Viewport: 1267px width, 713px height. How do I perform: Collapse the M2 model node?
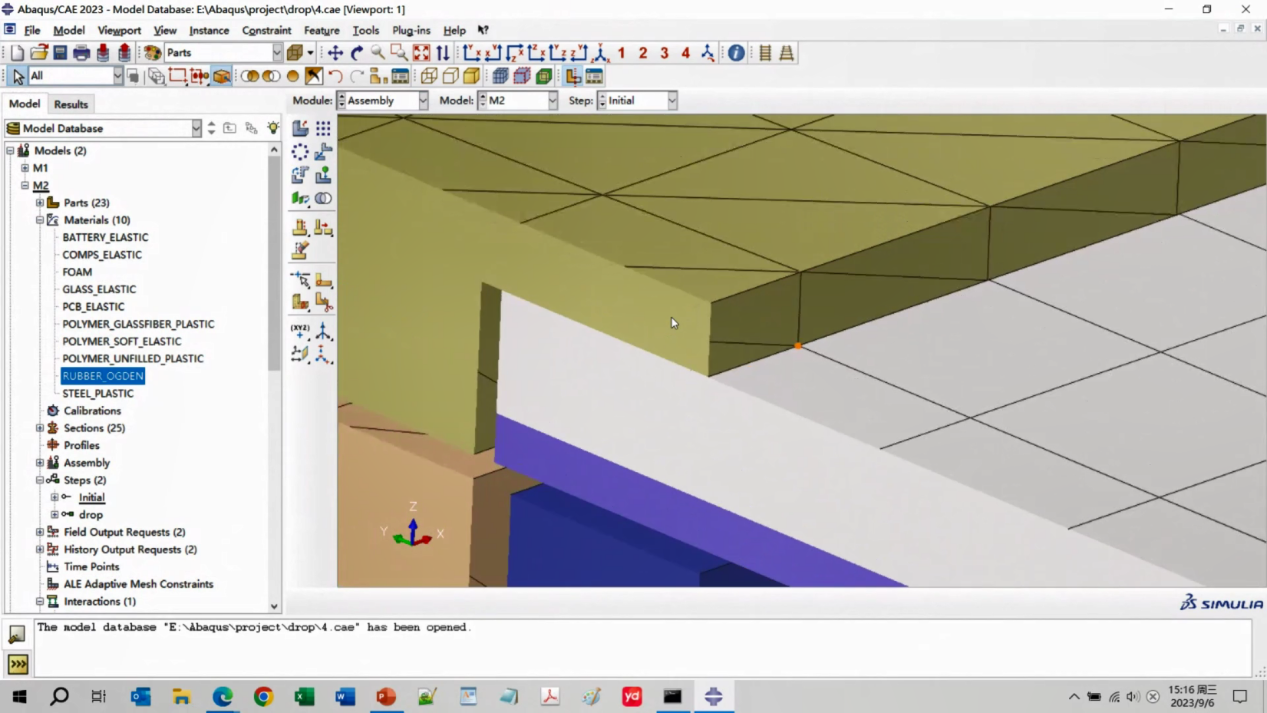coord(25,185)
